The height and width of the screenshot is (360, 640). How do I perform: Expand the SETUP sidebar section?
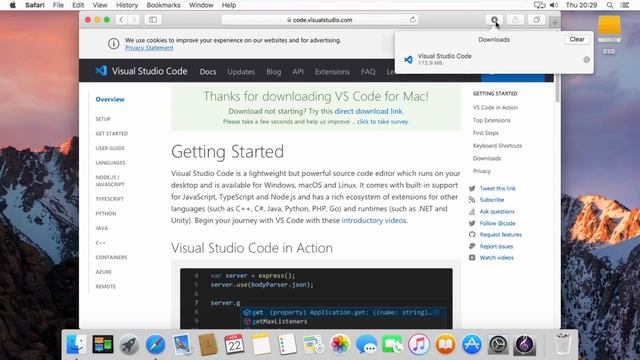(x=103, y=119)
